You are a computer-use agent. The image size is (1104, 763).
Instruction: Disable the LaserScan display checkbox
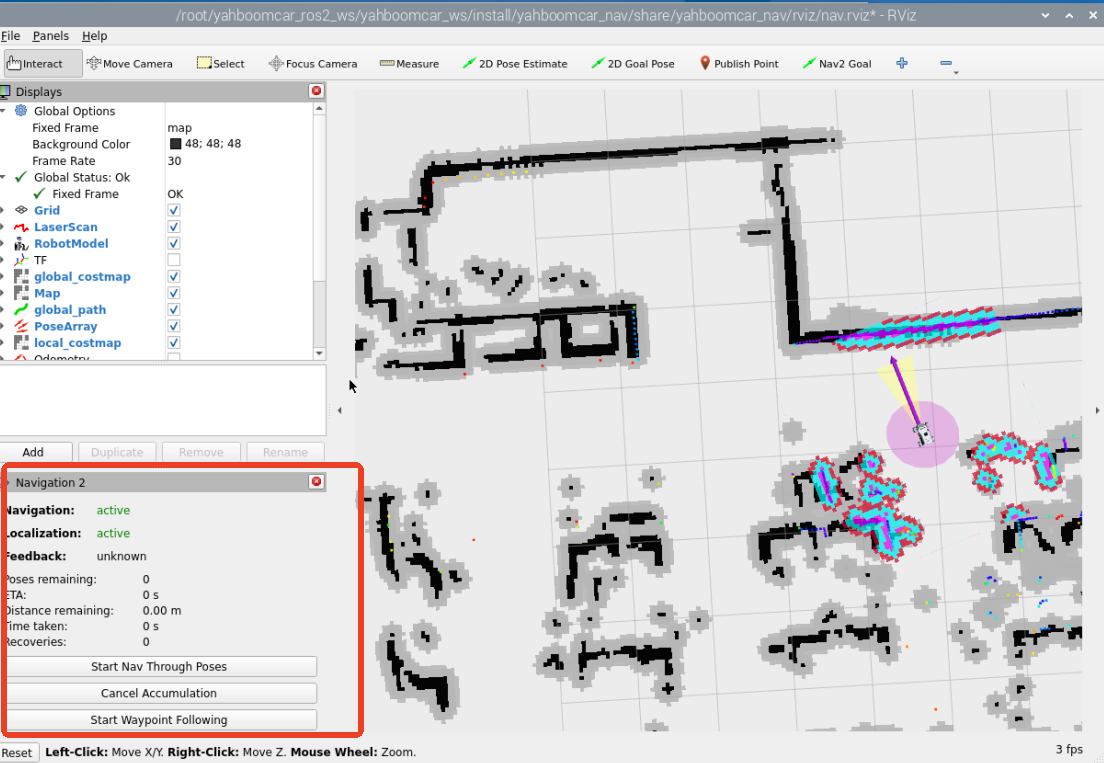(174, 227)
